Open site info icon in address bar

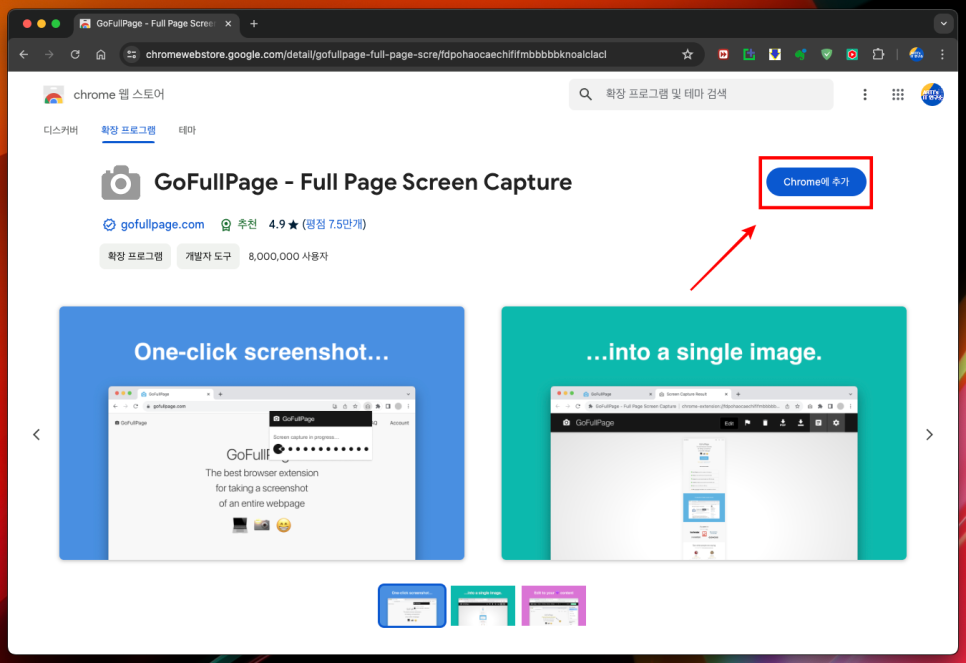point(132,54)
